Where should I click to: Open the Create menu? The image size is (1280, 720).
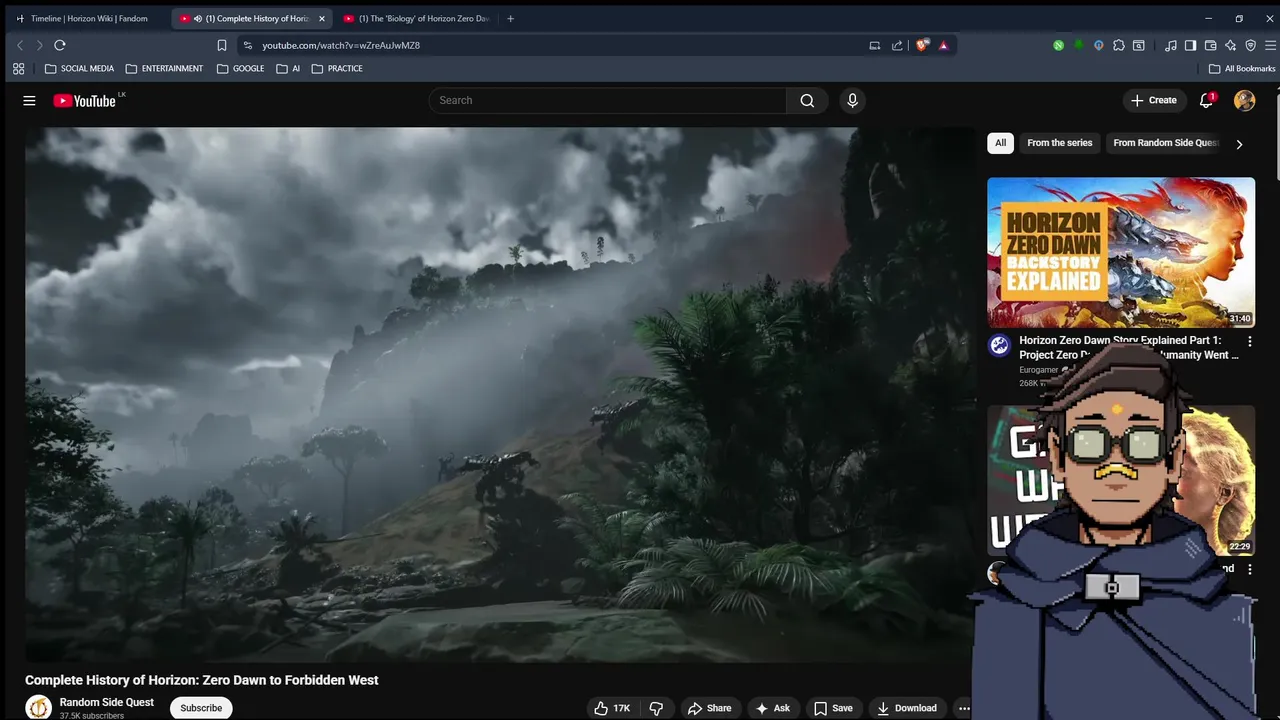coord(1153,100)
